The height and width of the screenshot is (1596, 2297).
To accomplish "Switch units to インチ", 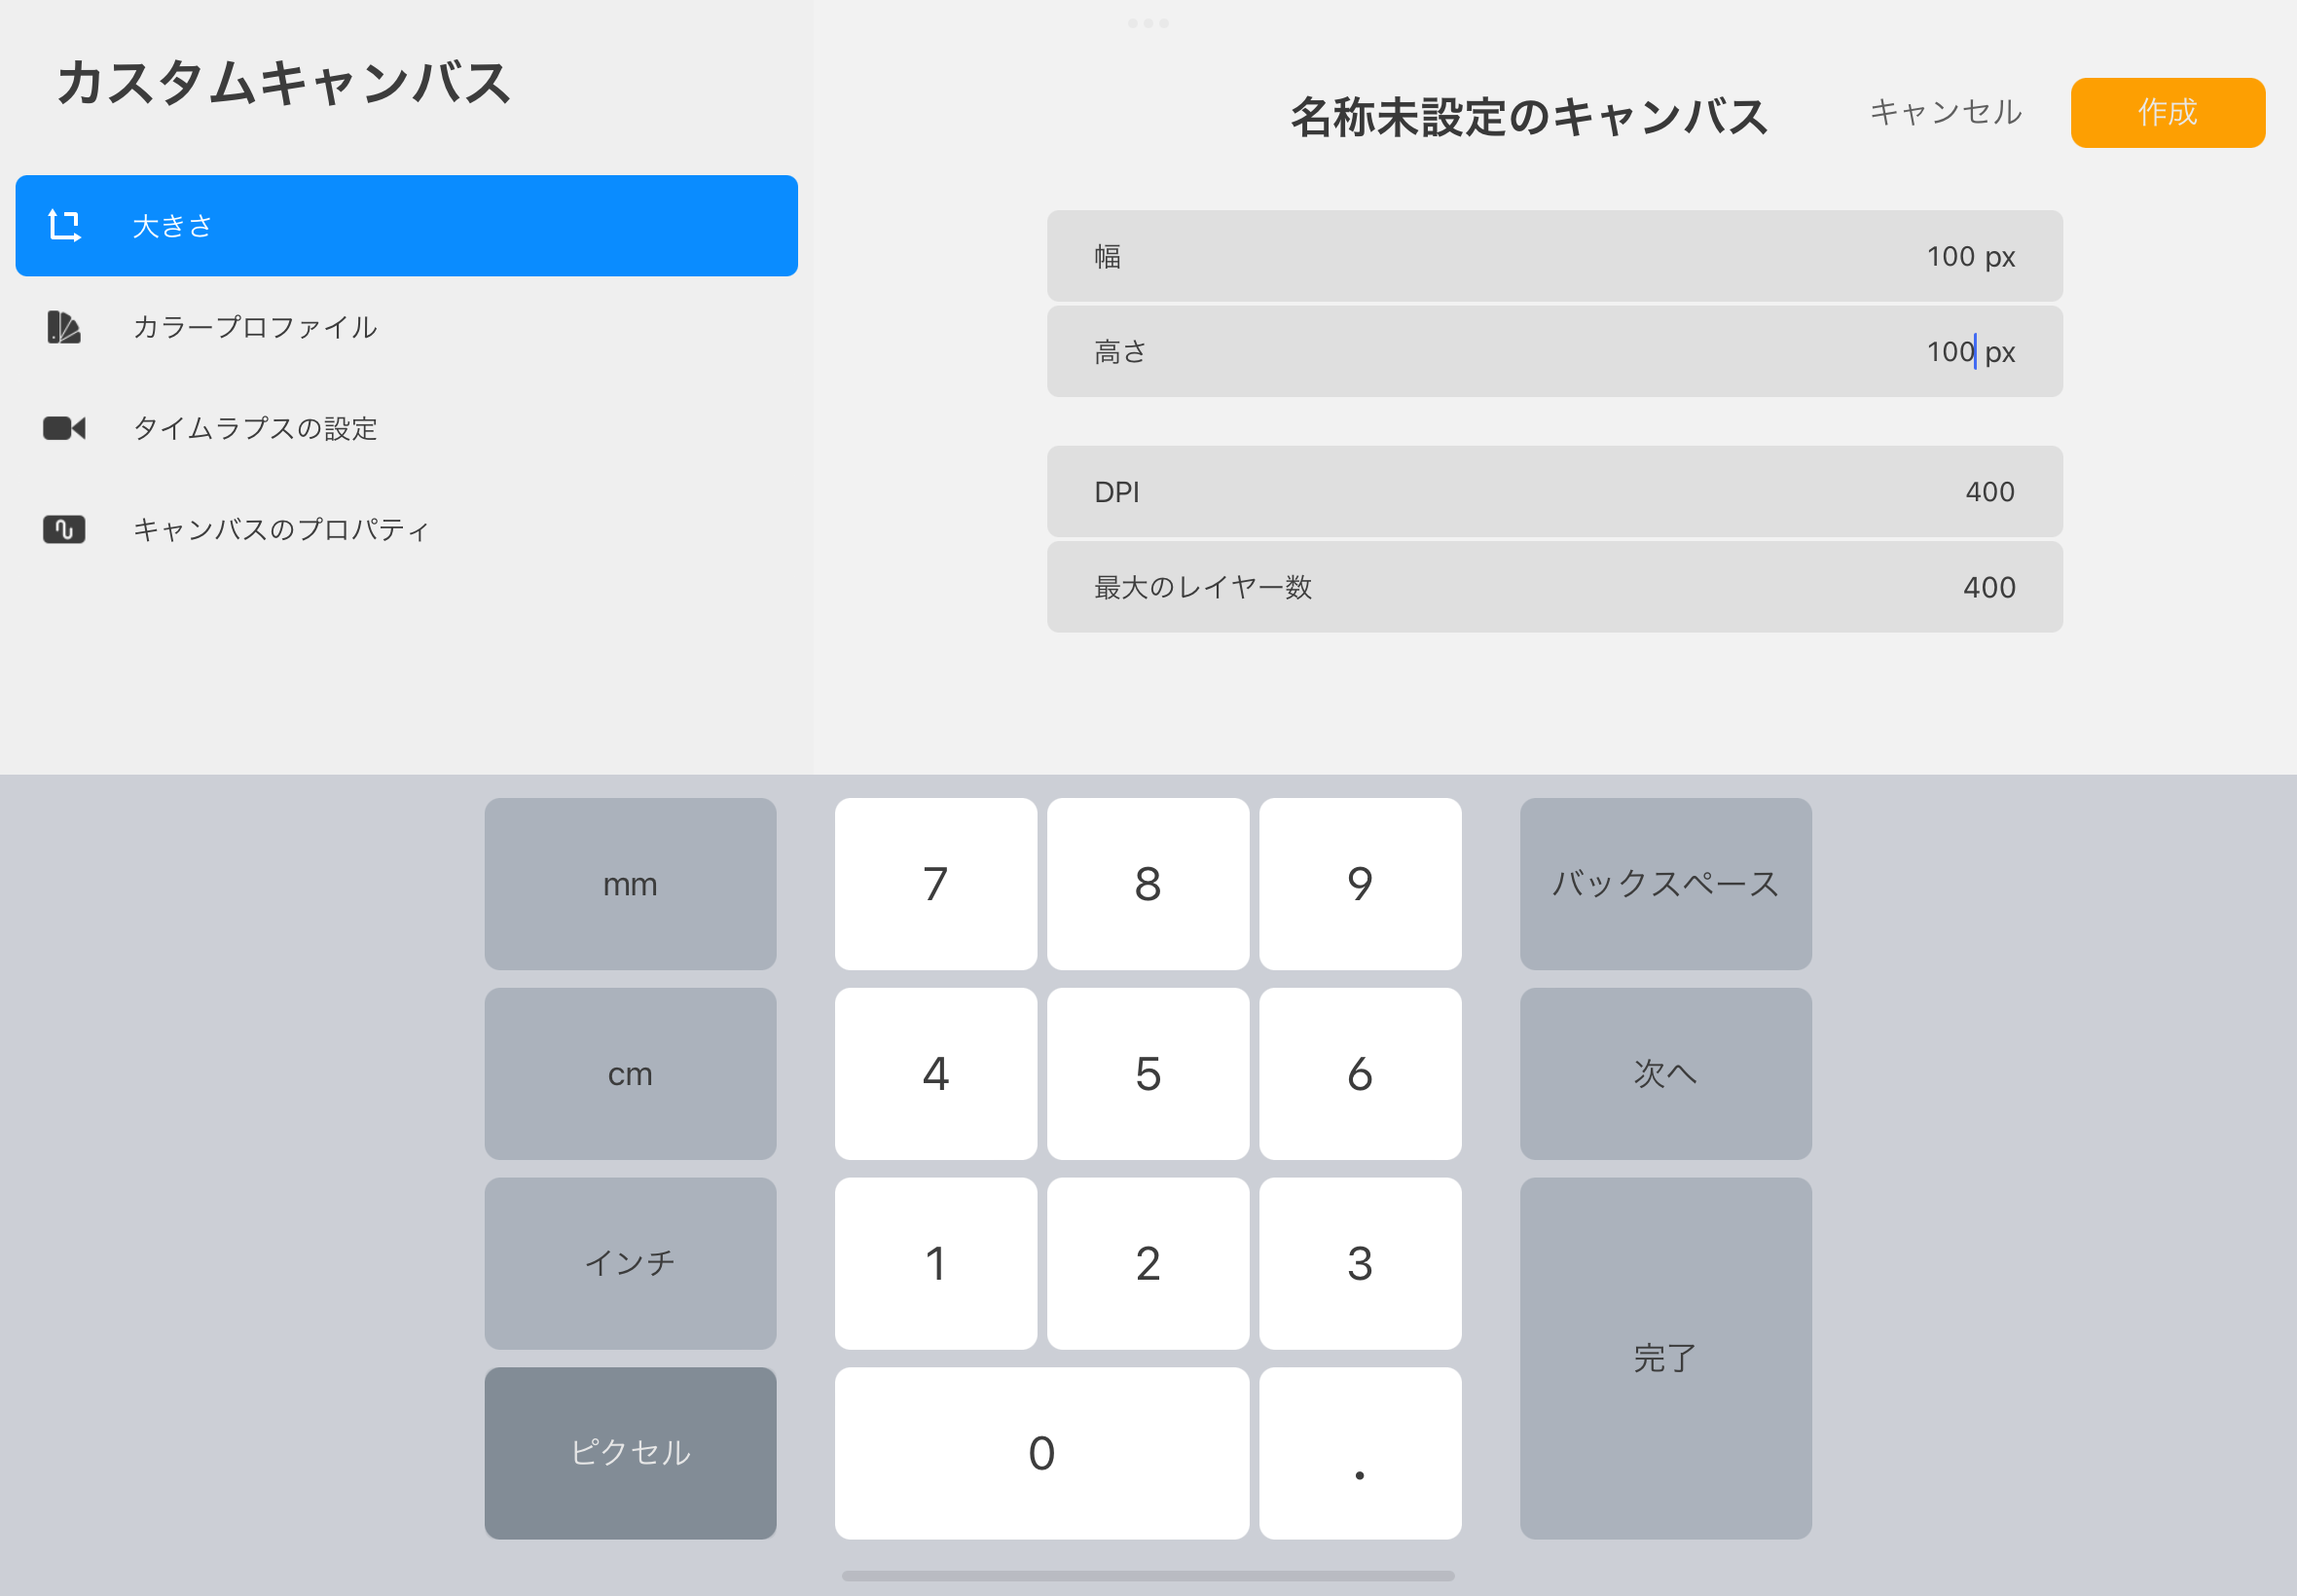I will 630,1263.
